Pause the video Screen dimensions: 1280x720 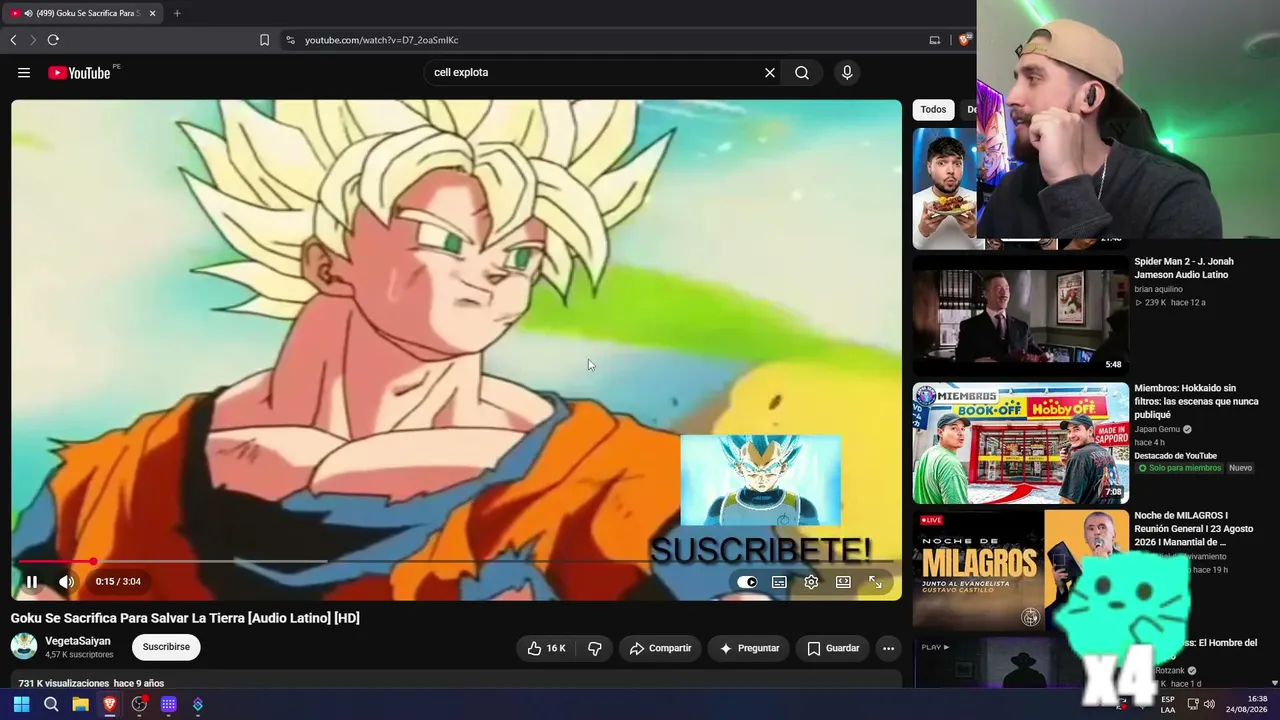32,582
